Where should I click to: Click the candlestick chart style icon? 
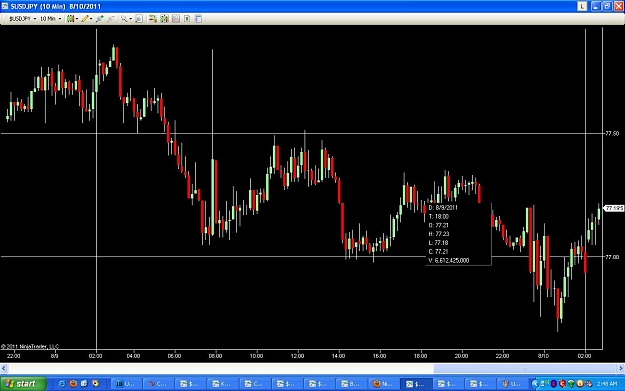[x=70, y=19]
